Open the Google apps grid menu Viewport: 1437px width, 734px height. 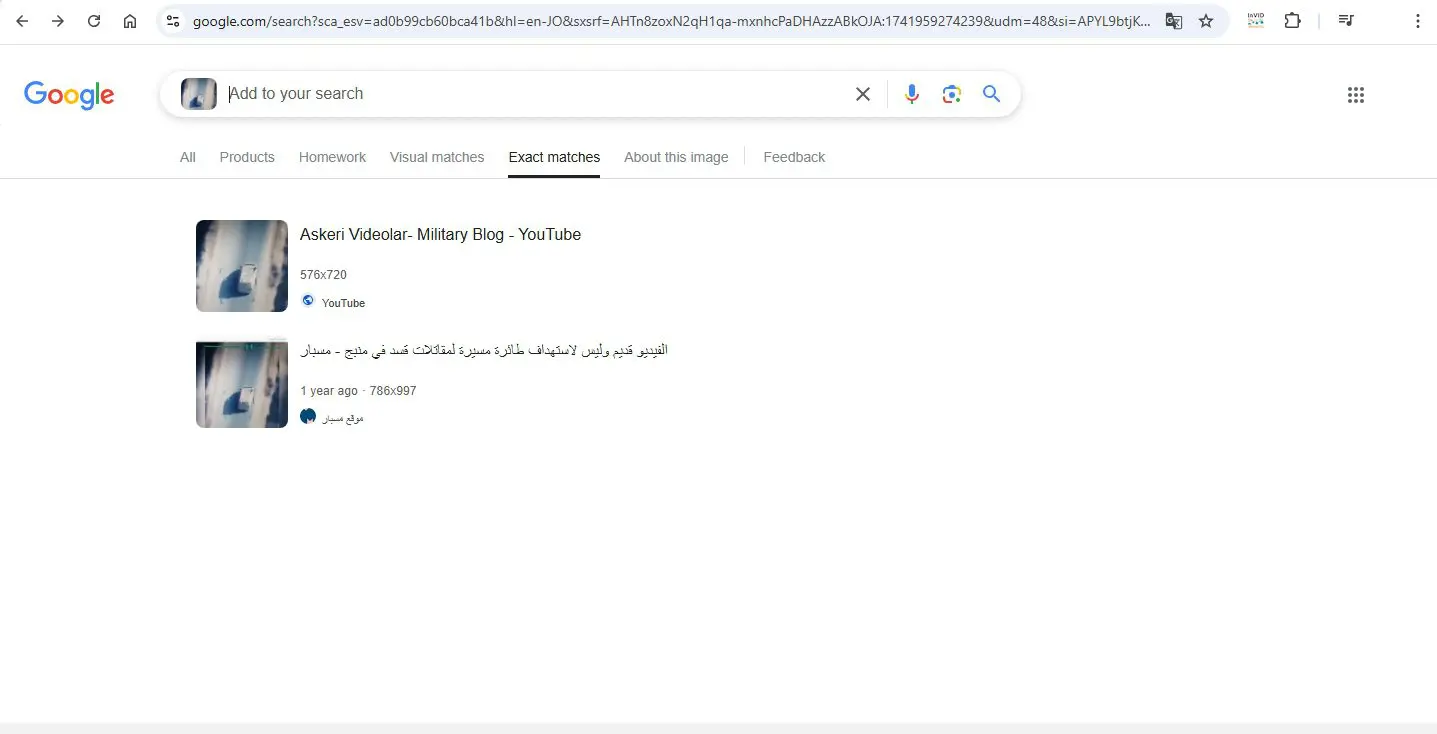click(1356, 95)
